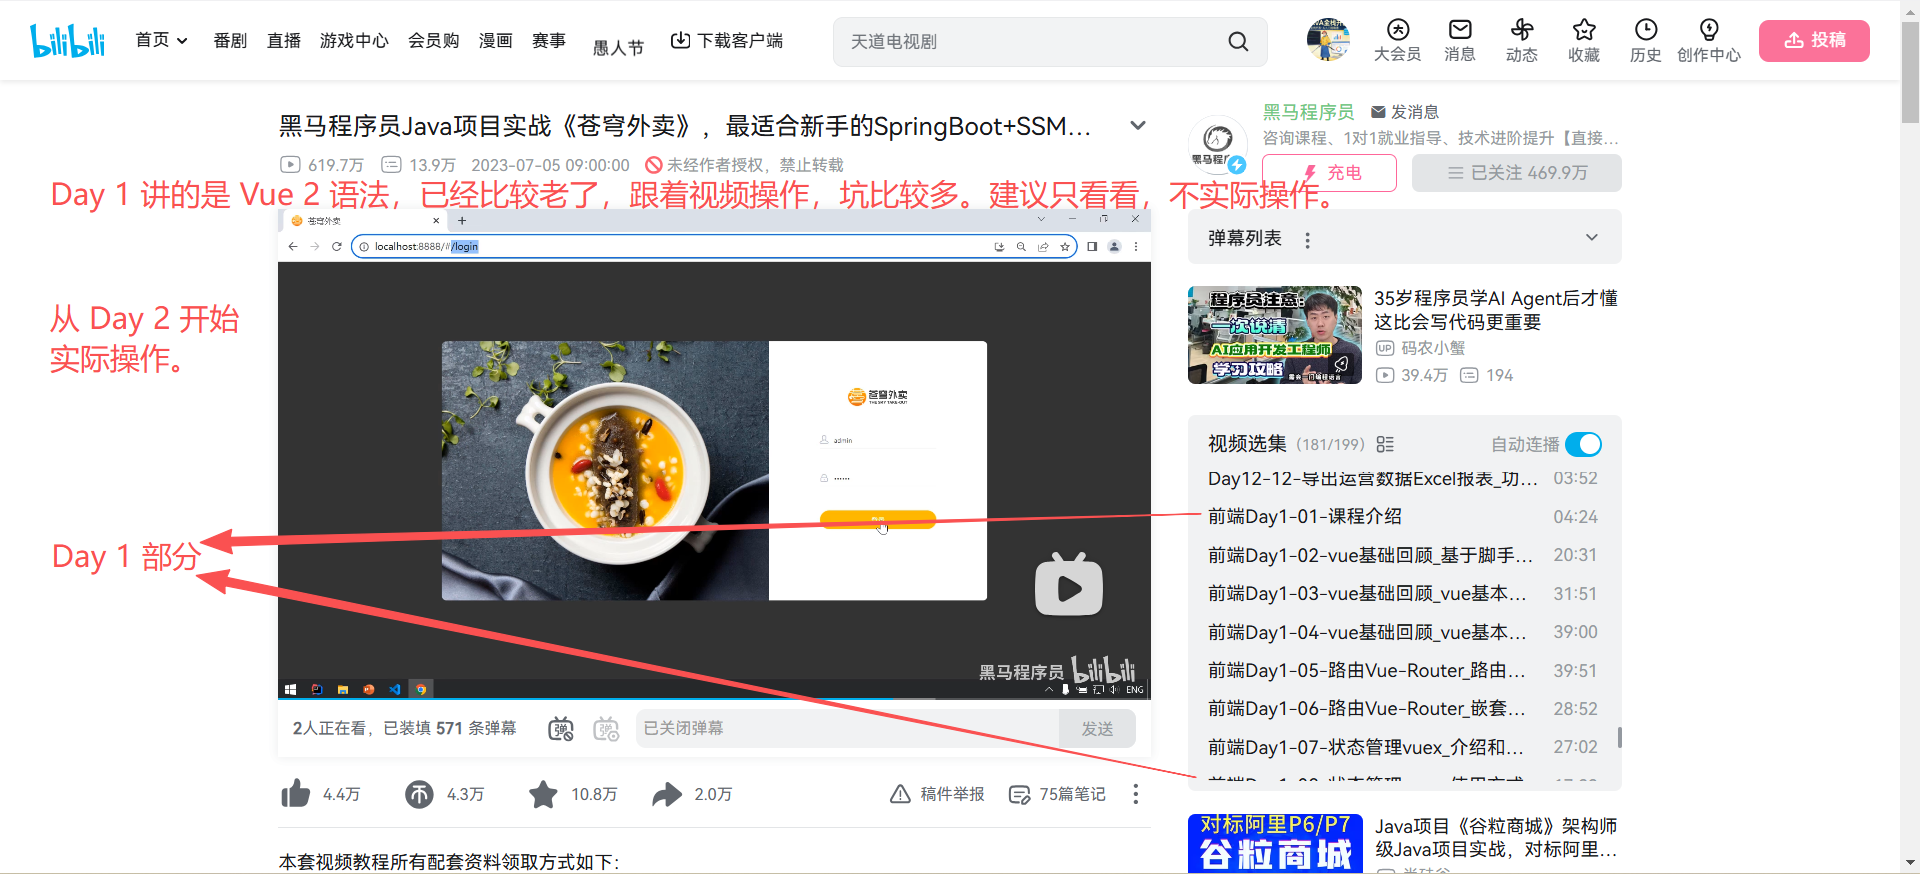Like the video with thumbs-up icon
This screenshot has width=1920, height=874.
pos(296,794)
